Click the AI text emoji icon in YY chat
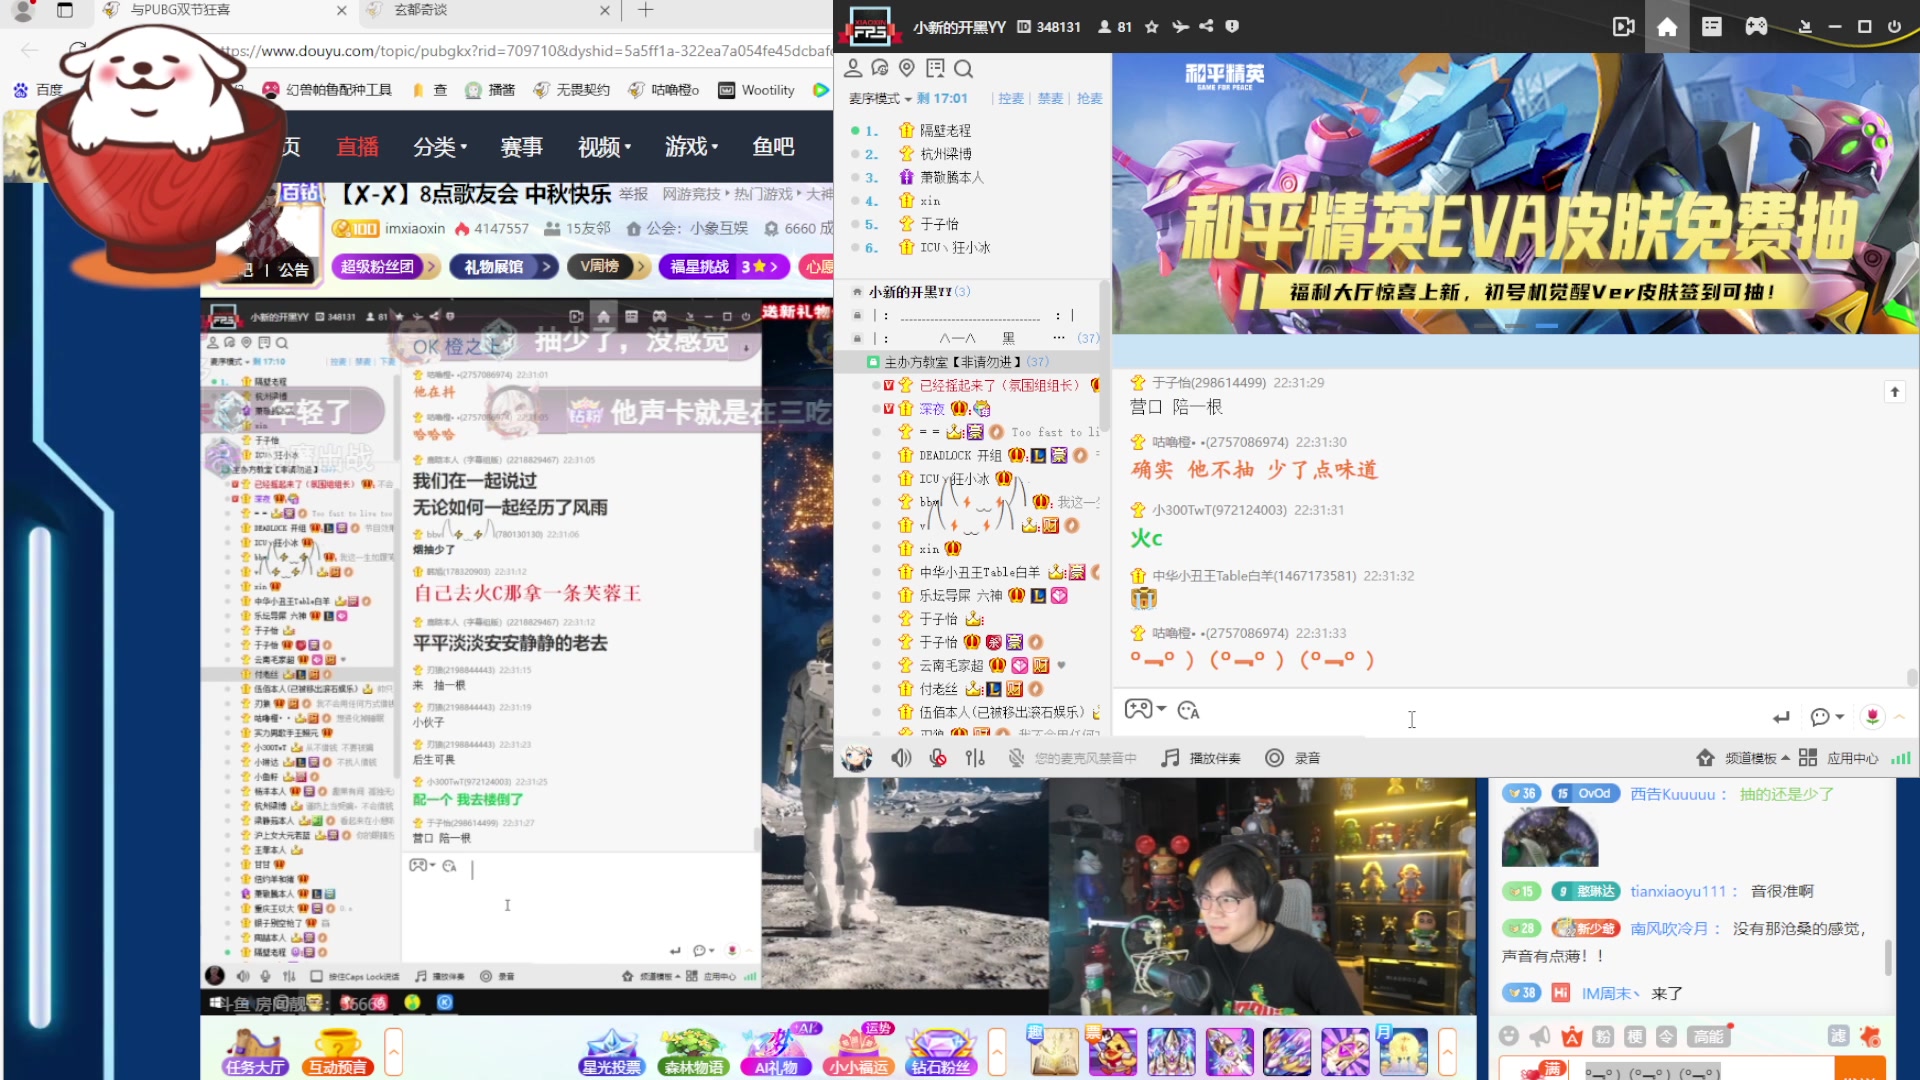The width and height of the screenshot is (1920, 1080). [x=1188, y=710]
